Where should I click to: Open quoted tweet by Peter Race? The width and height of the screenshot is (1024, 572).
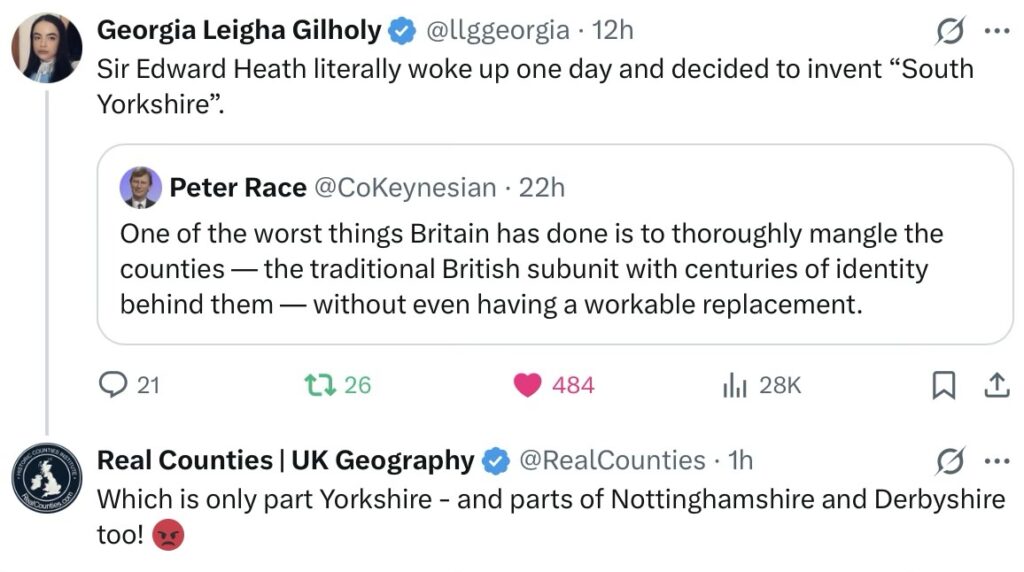(555, 268)
